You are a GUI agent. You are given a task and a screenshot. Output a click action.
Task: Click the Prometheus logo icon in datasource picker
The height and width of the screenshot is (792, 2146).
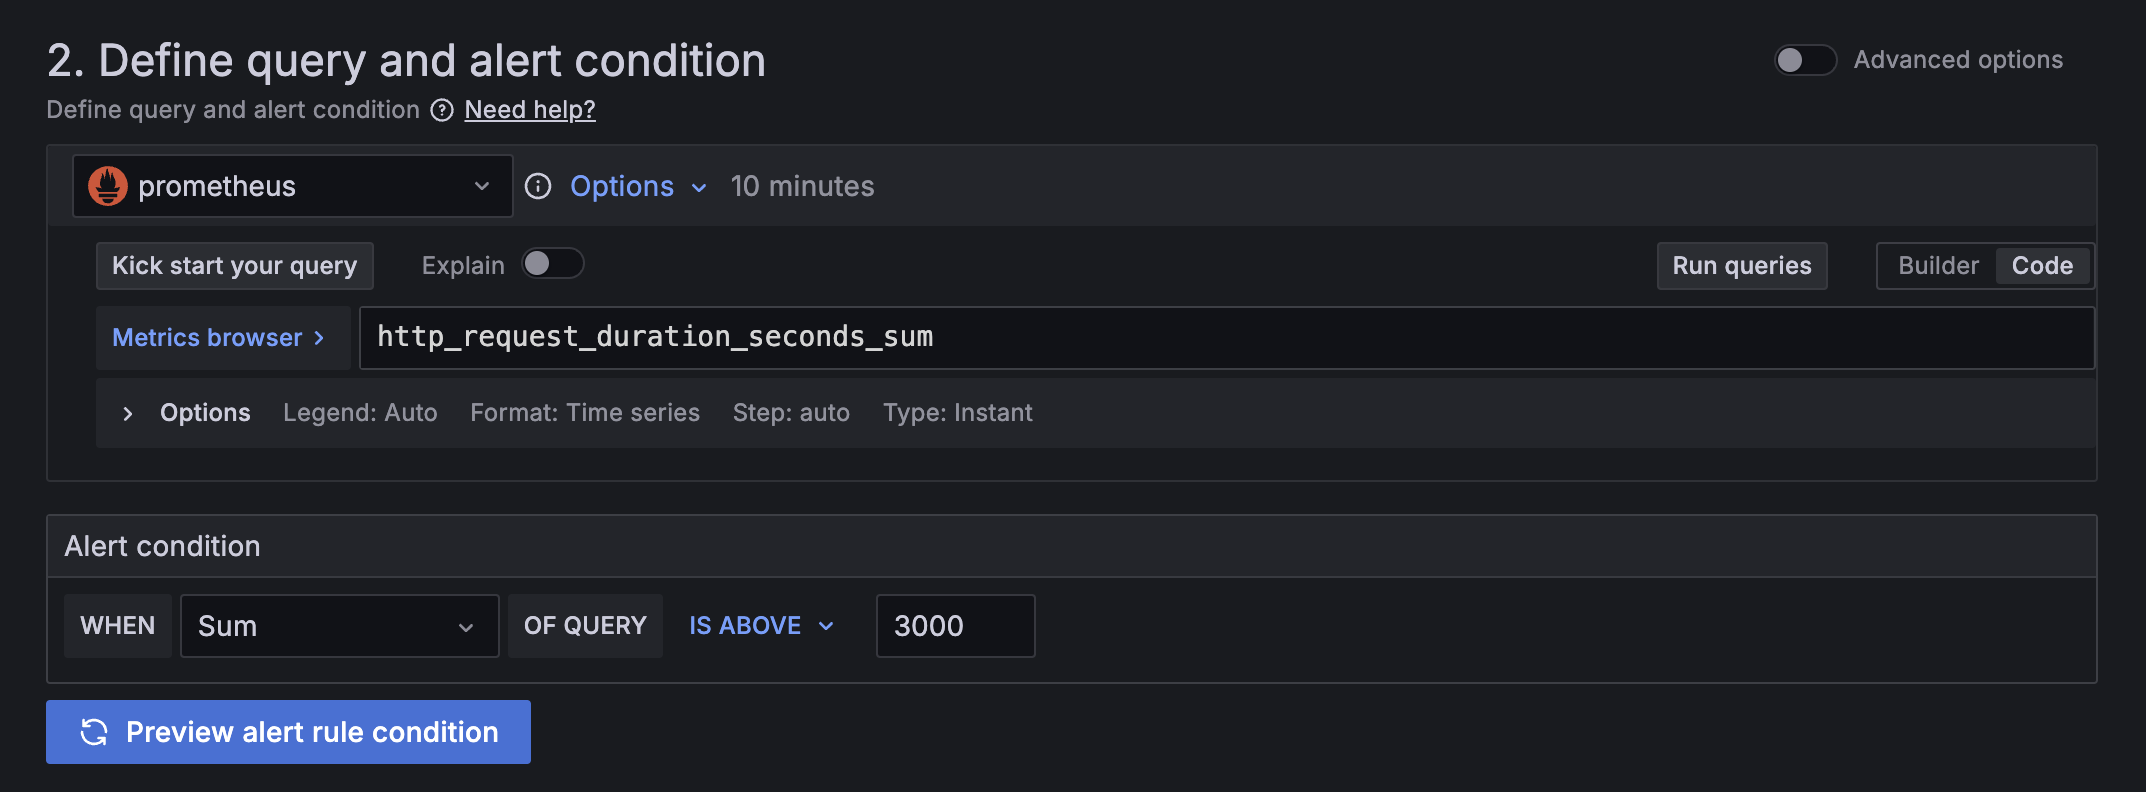pyautogui.click(x=108, y=185)
